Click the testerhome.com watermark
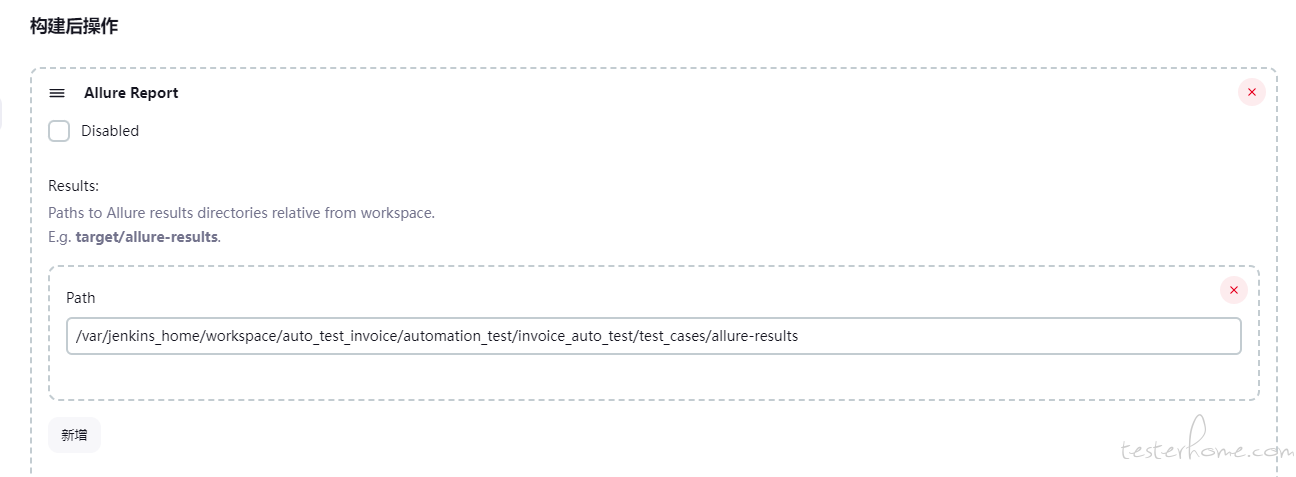This screenshot has height=477, width=1296. [x=1207, y=448]
